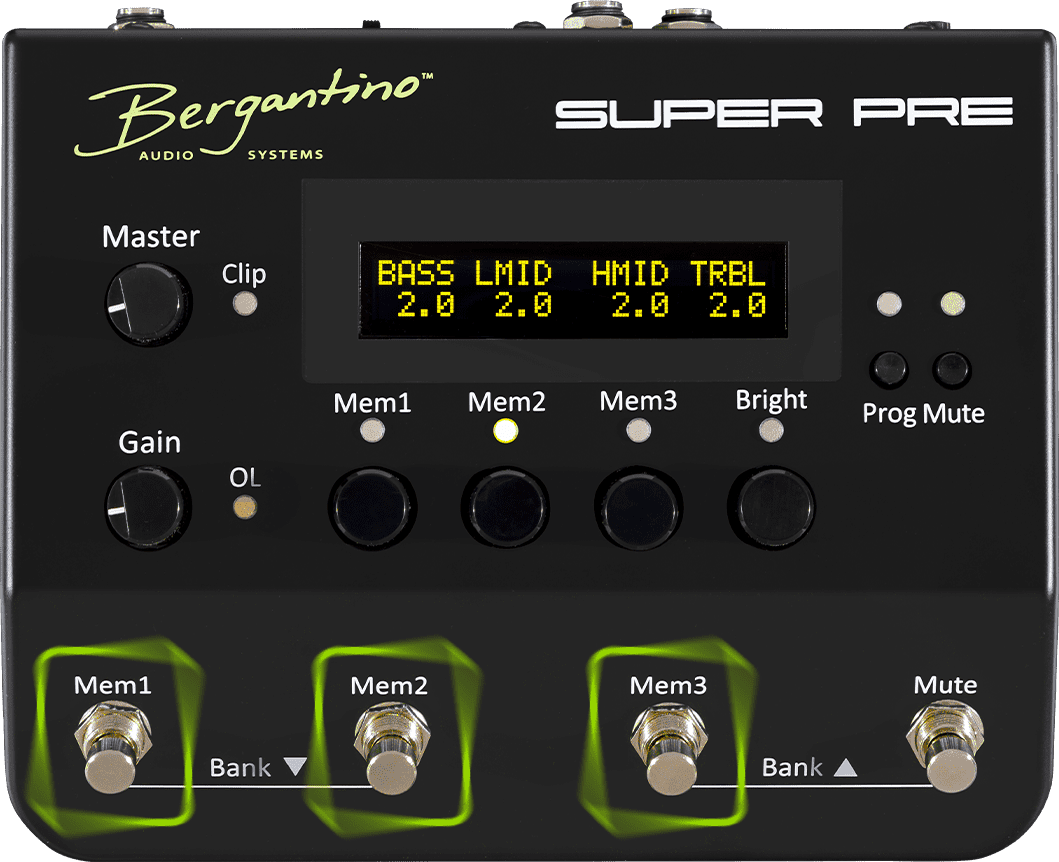Push the Mem1 panel button below display

coord(373,507)
